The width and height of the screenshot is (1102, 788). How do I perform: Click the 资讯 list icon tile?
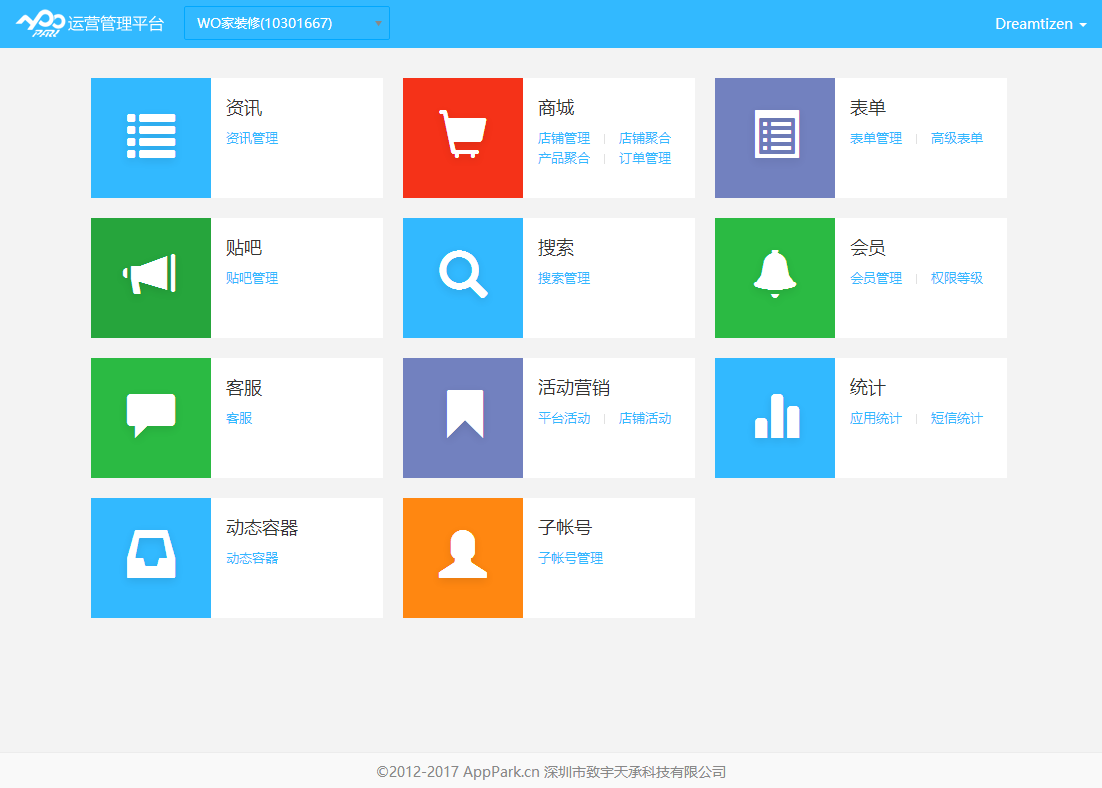pyautogui.click(x=150, y=137)
